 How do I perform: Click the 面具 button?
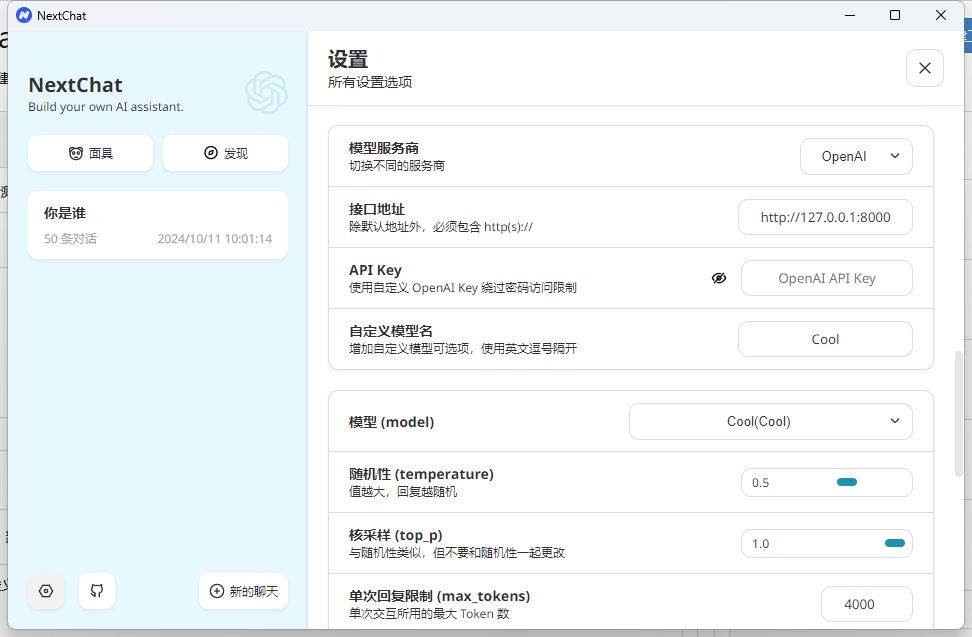[90, 153]
